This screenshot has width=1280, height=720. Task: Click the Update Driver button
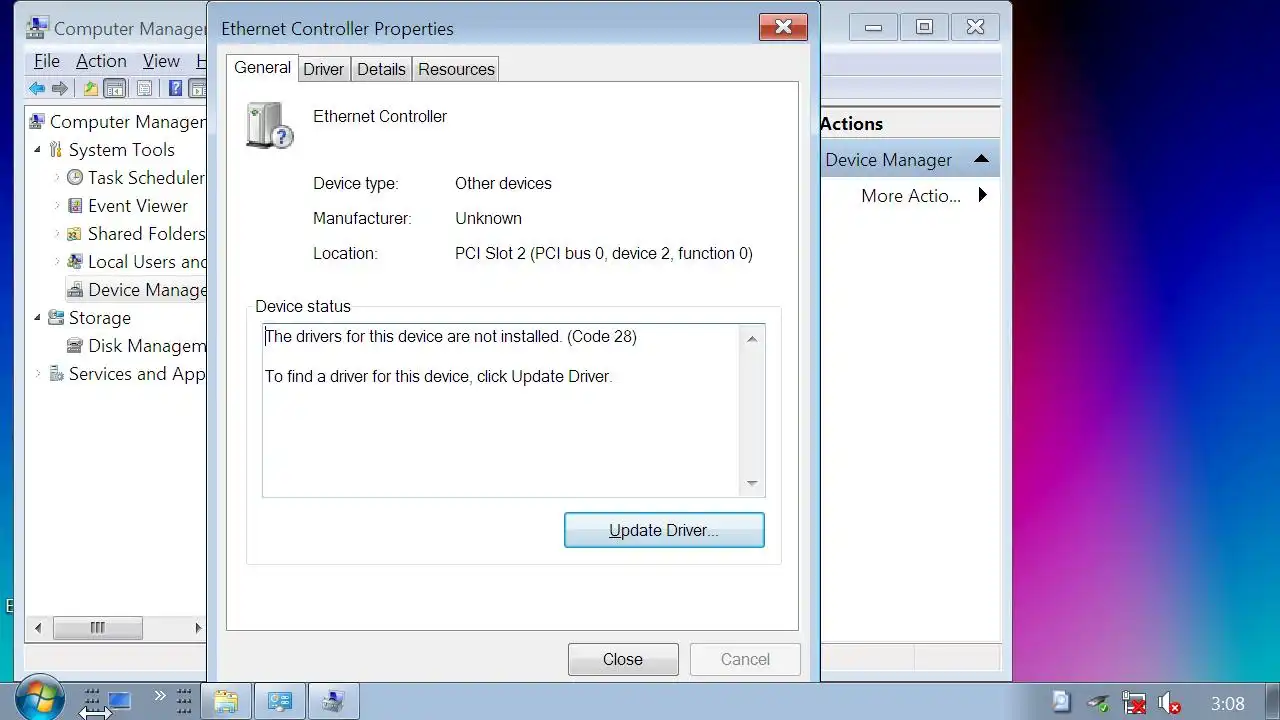(x=664, y=530)
